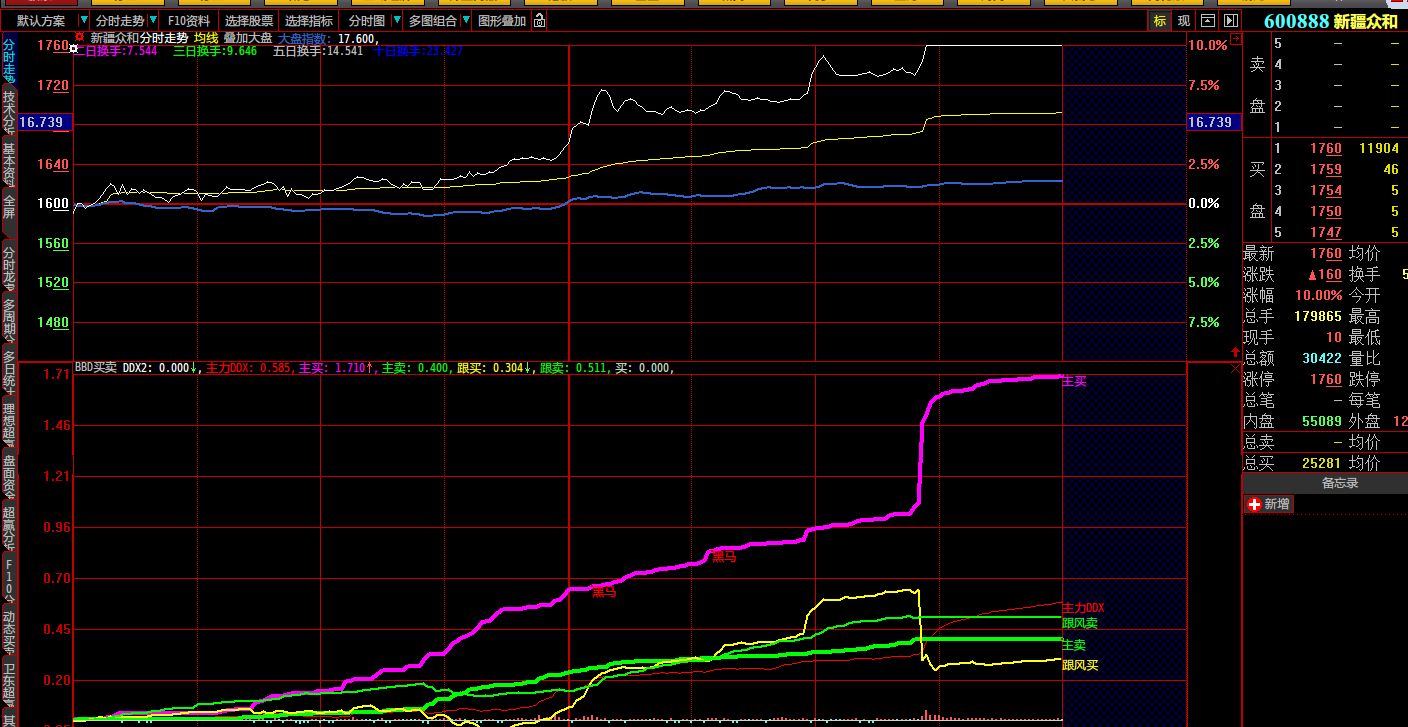Screen dimensions: 1408x727
Task: Open the red gear icon beside 新疆众和分时走势
Action: pyautogui.click(x=80, y=38)
